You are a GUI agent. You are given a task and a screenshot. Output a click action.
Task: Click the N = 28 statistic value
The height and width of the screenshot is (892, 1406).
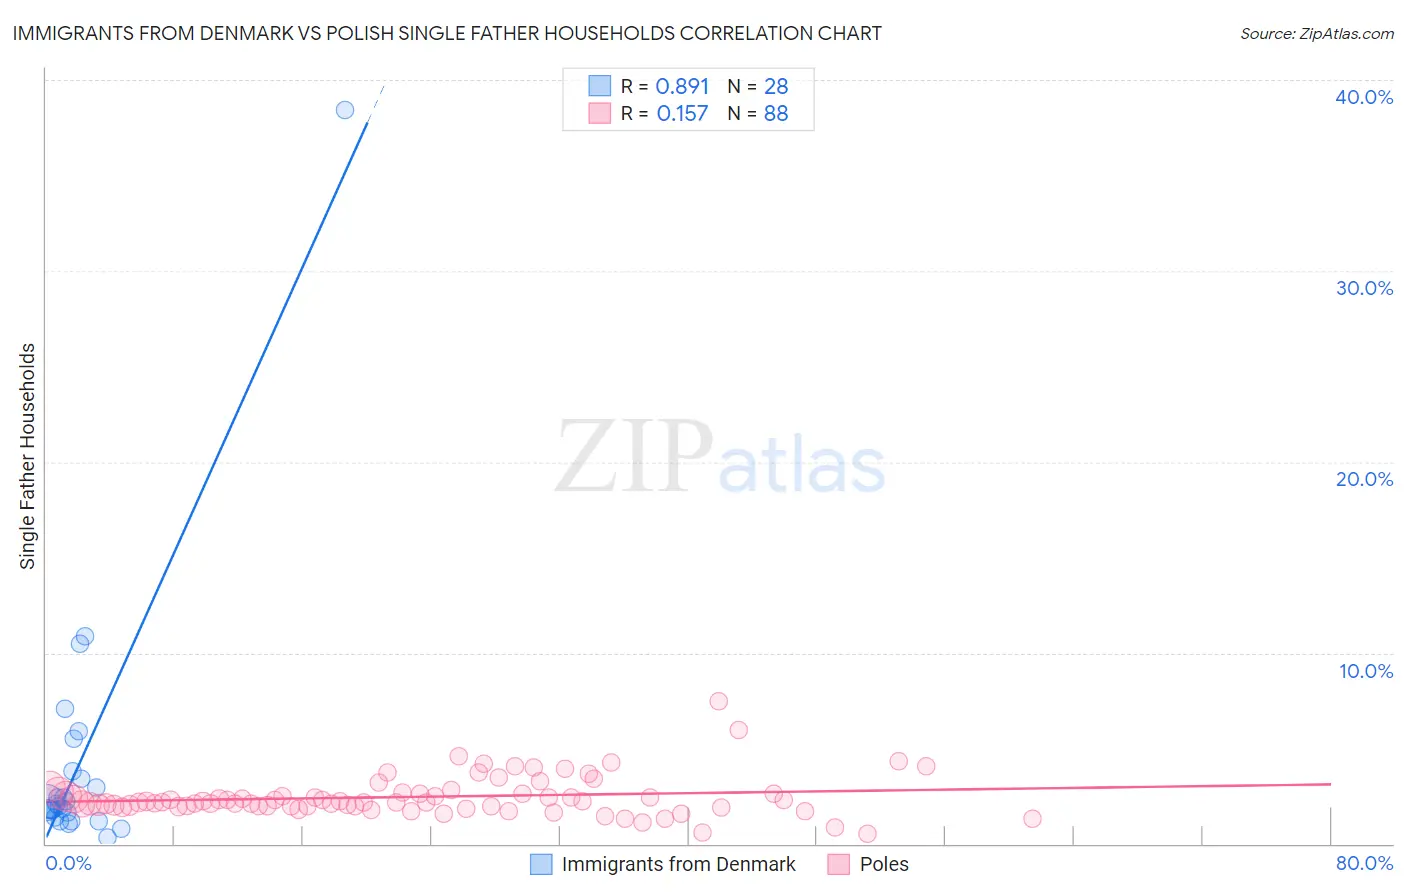[x=758, y=86]
